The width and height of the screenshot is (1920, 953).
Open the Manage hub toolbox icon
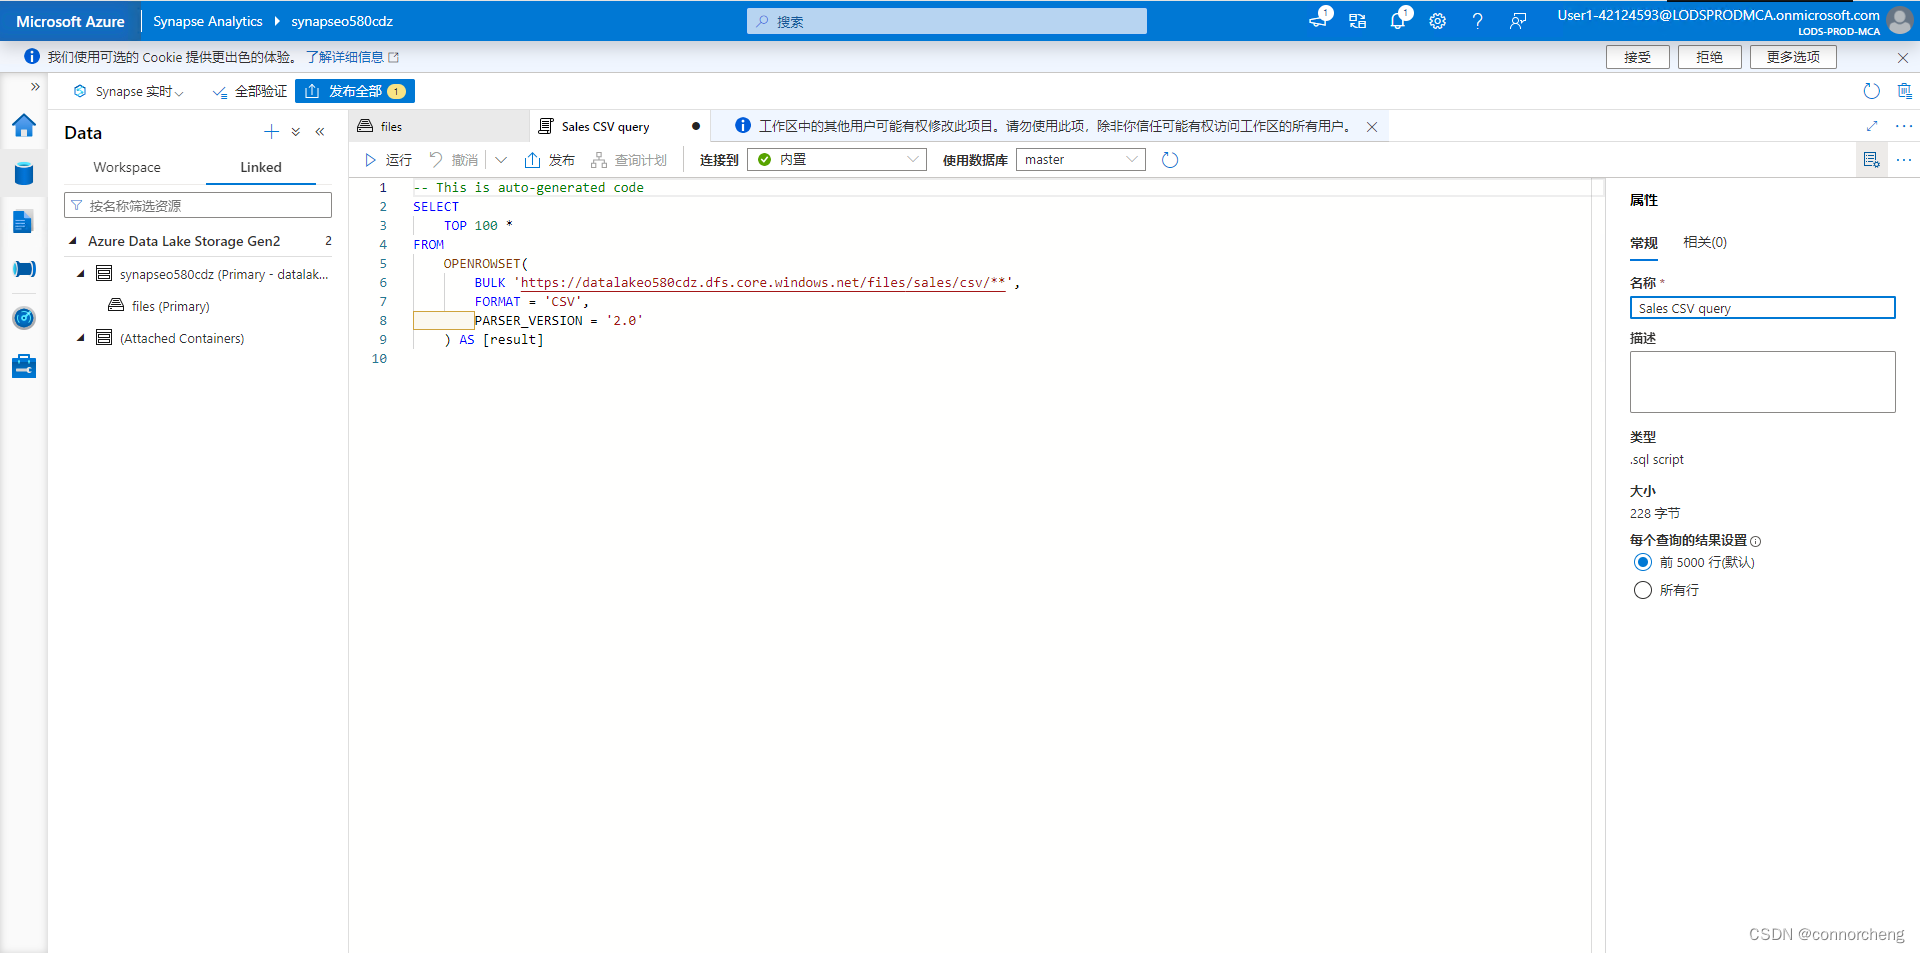tap(24, 366)
